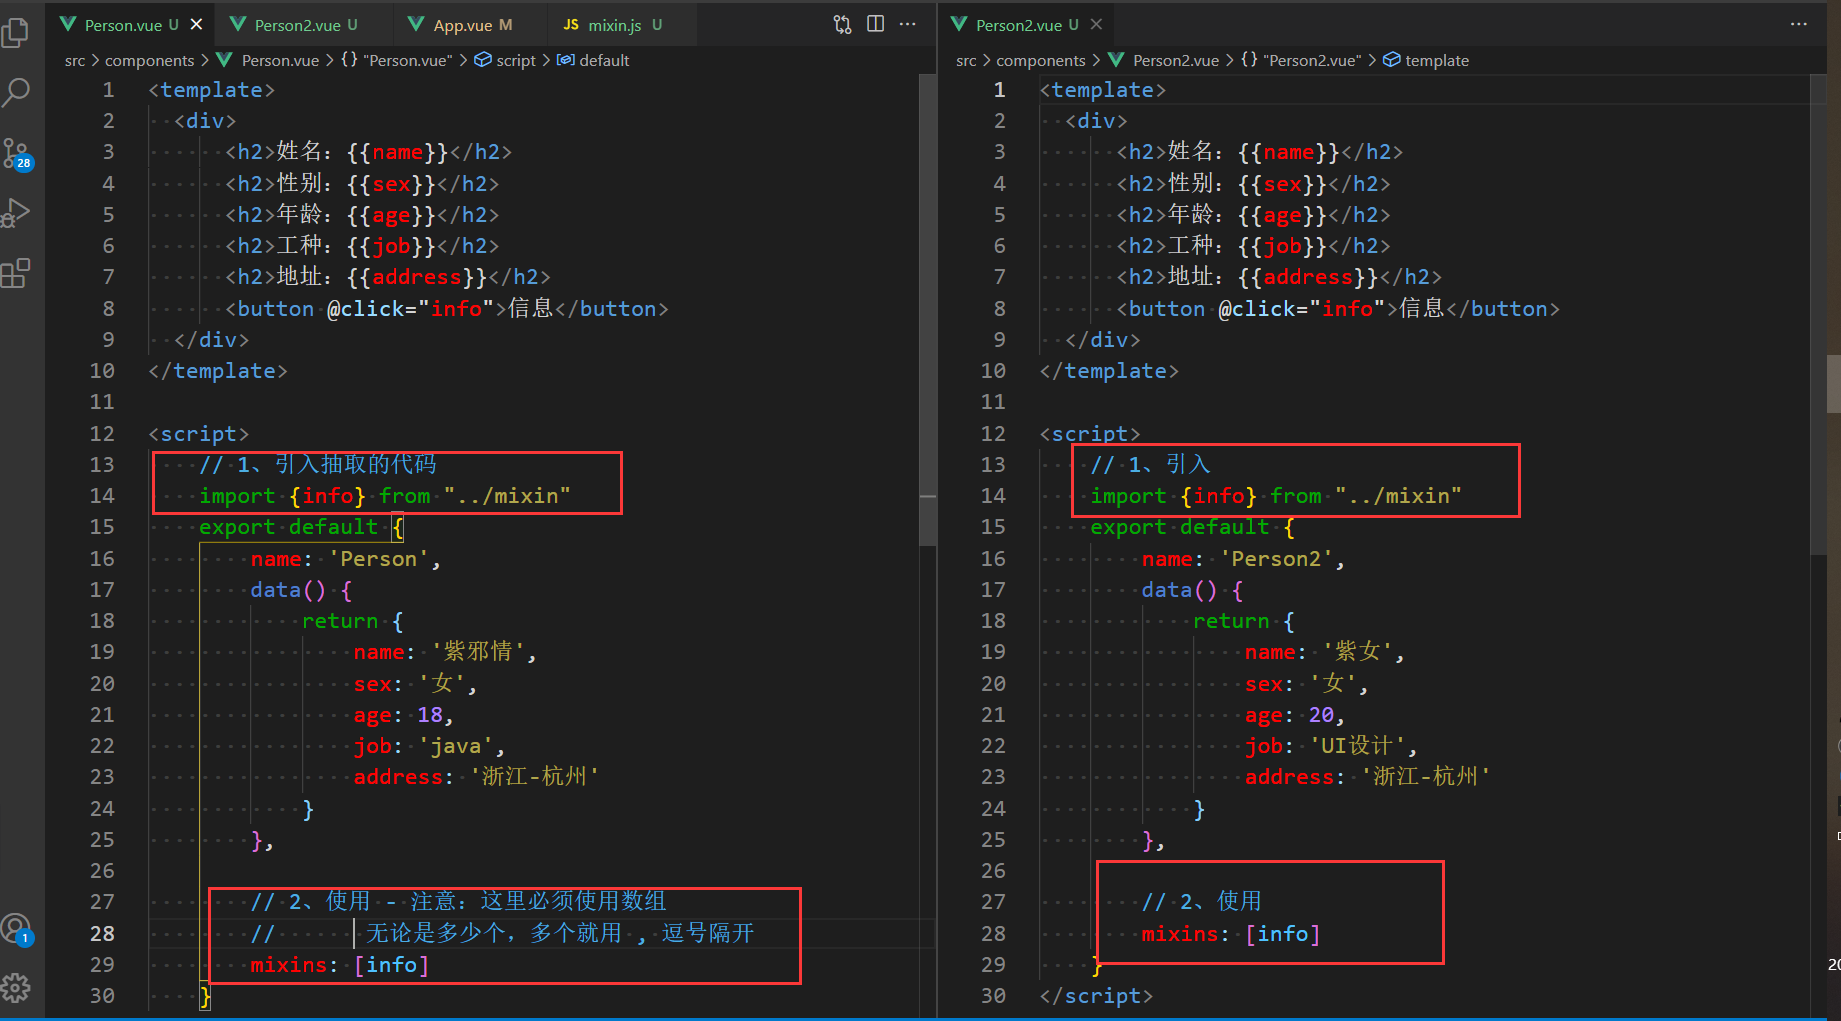Click "address: '浙江-杭州'" in right editor
This screenshot has width=1841, height=1021.
[x=1368, y=777]
